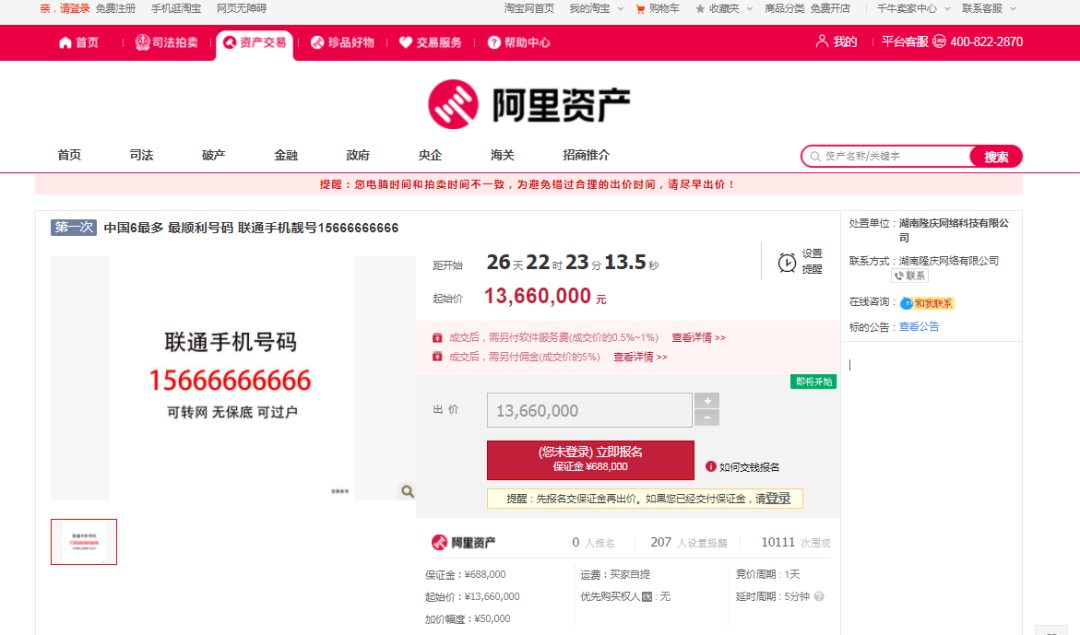This screenshot has height=635, width=1080.
Task: Click the 免费开店 link
Action: point(830,8)
